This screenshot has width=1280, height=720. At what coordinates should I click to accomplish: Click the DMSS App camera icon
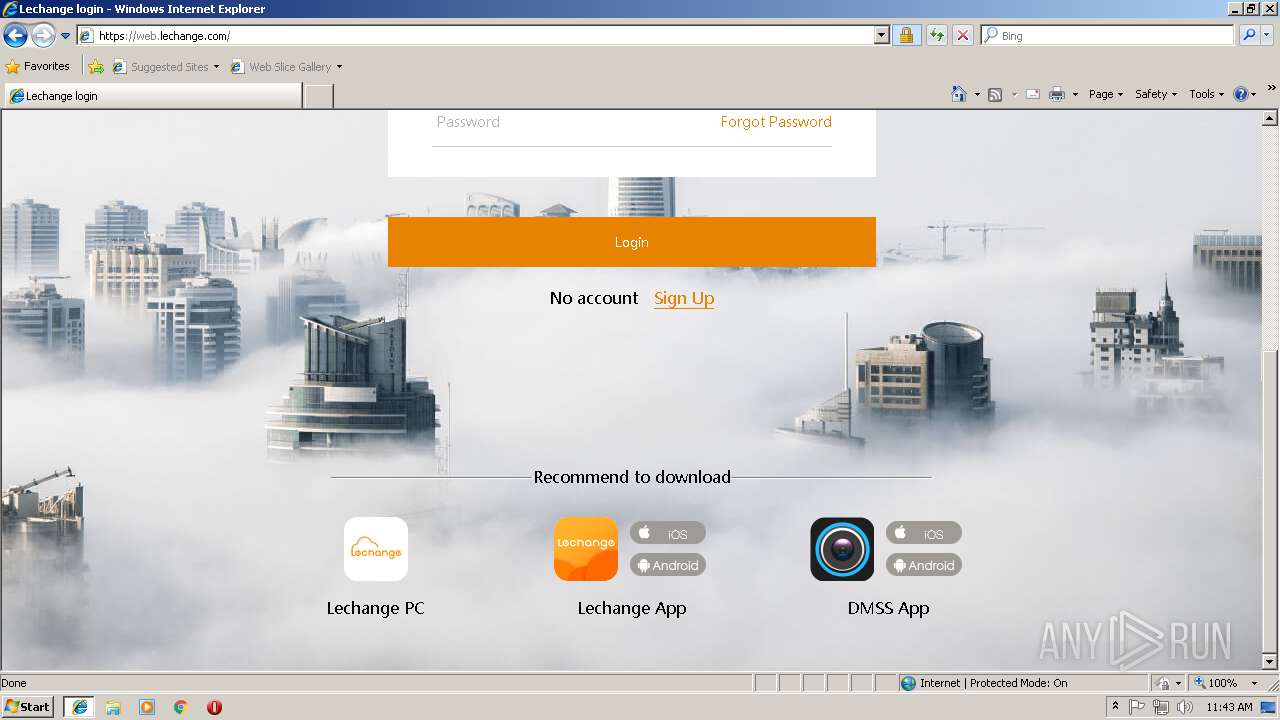[842, 549]
